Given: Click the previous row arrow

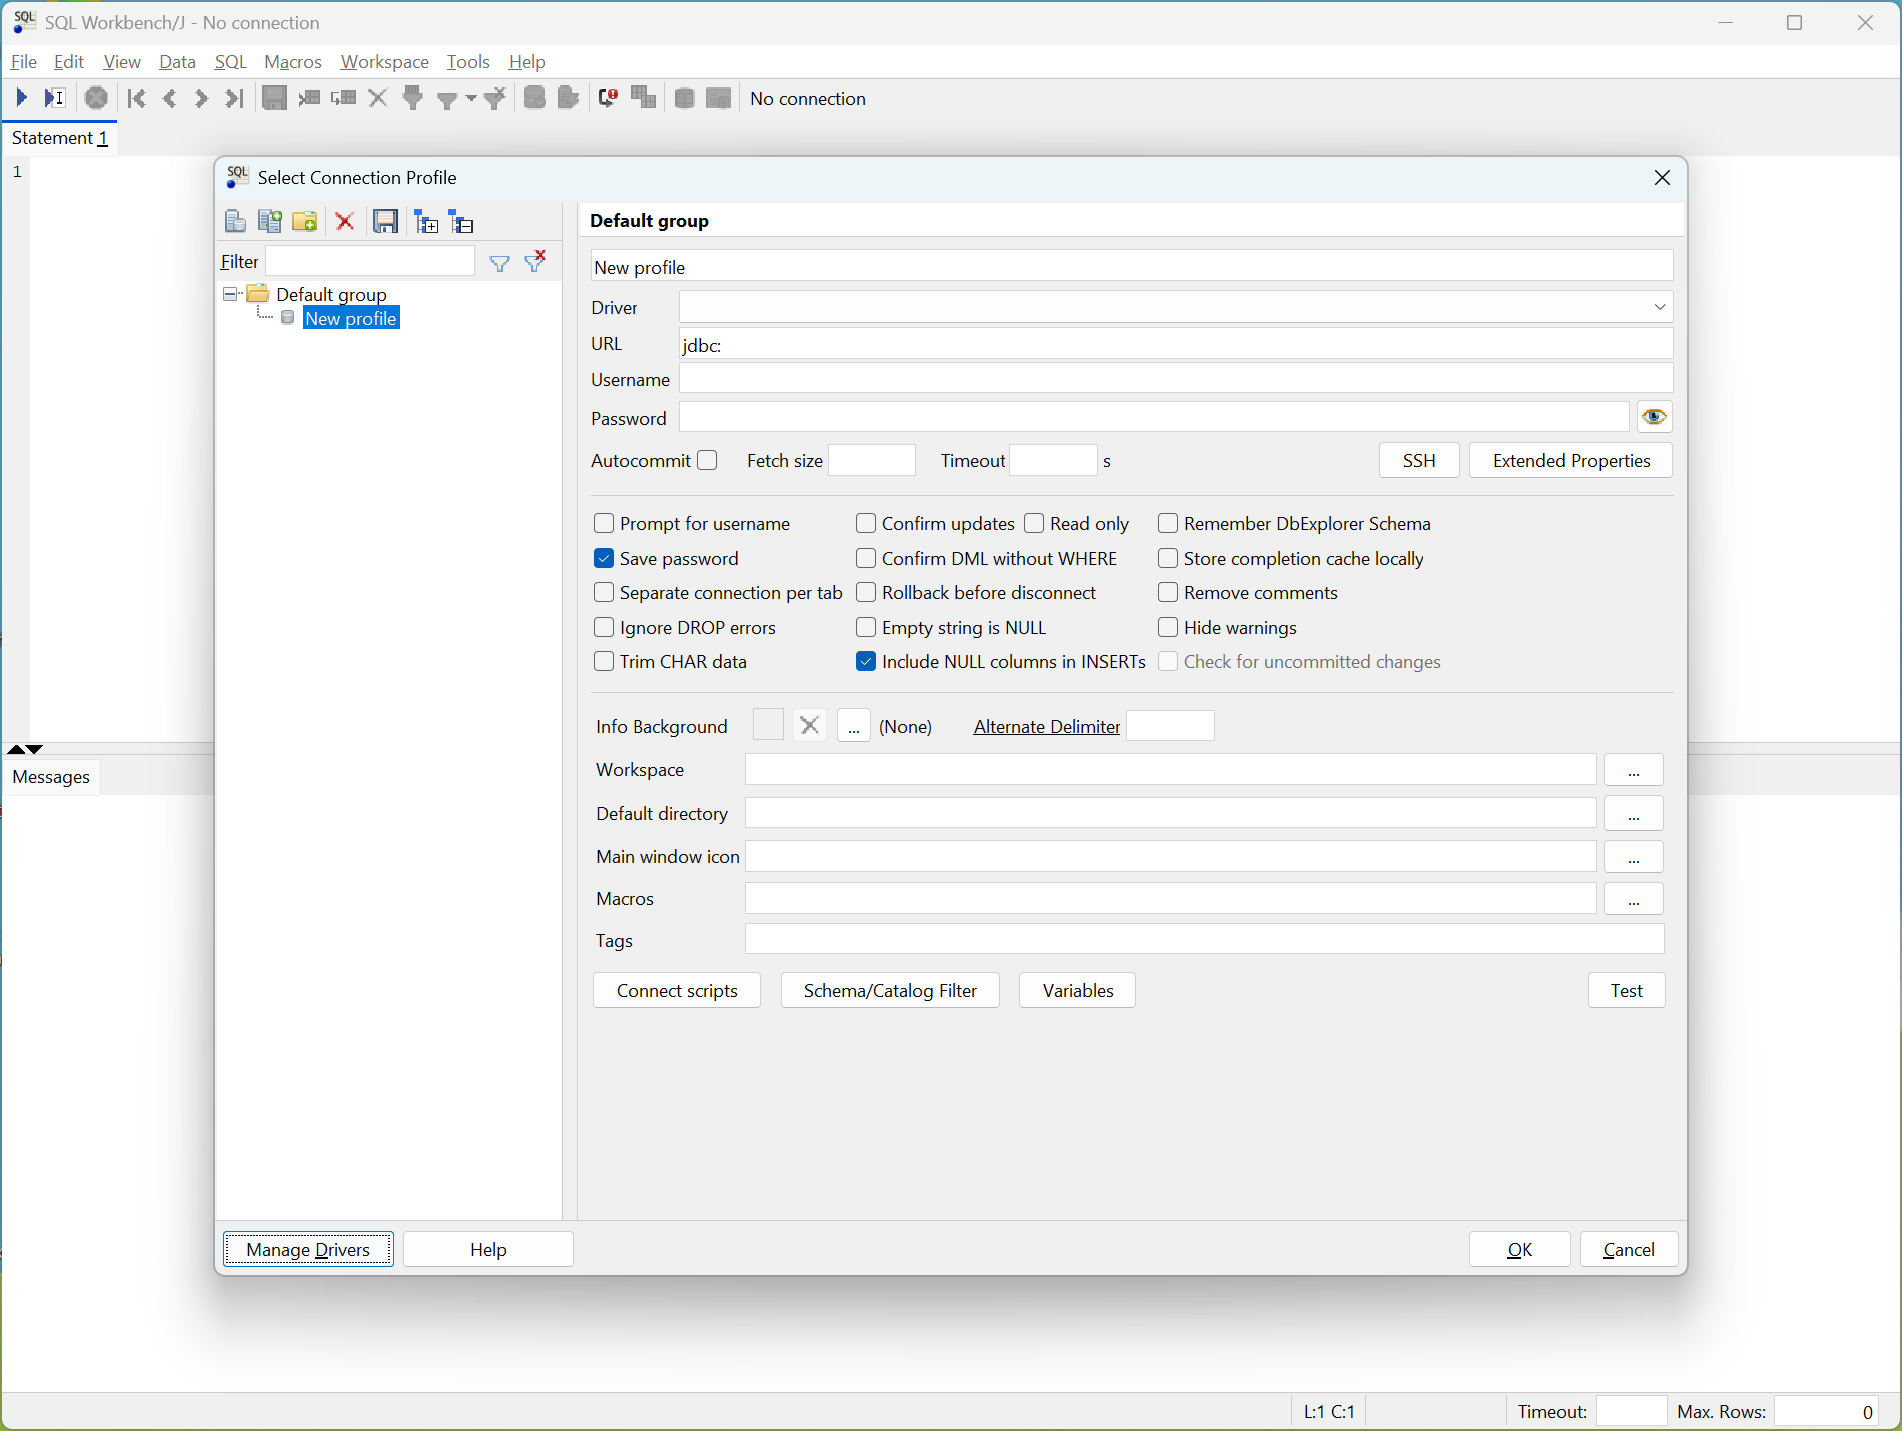Looking at the screenshot, I should [170, 98].
